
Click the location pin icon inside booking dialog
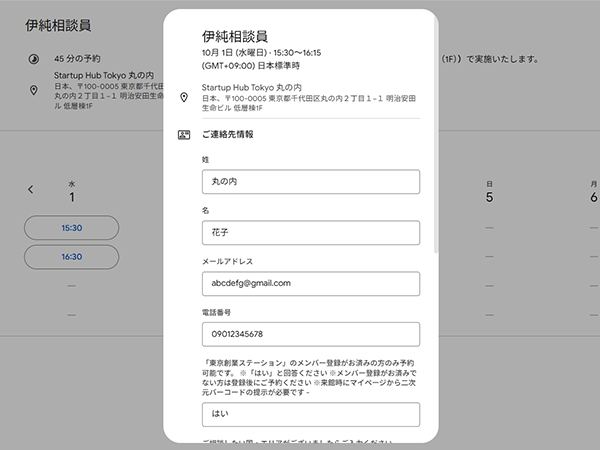click(182, 98)
